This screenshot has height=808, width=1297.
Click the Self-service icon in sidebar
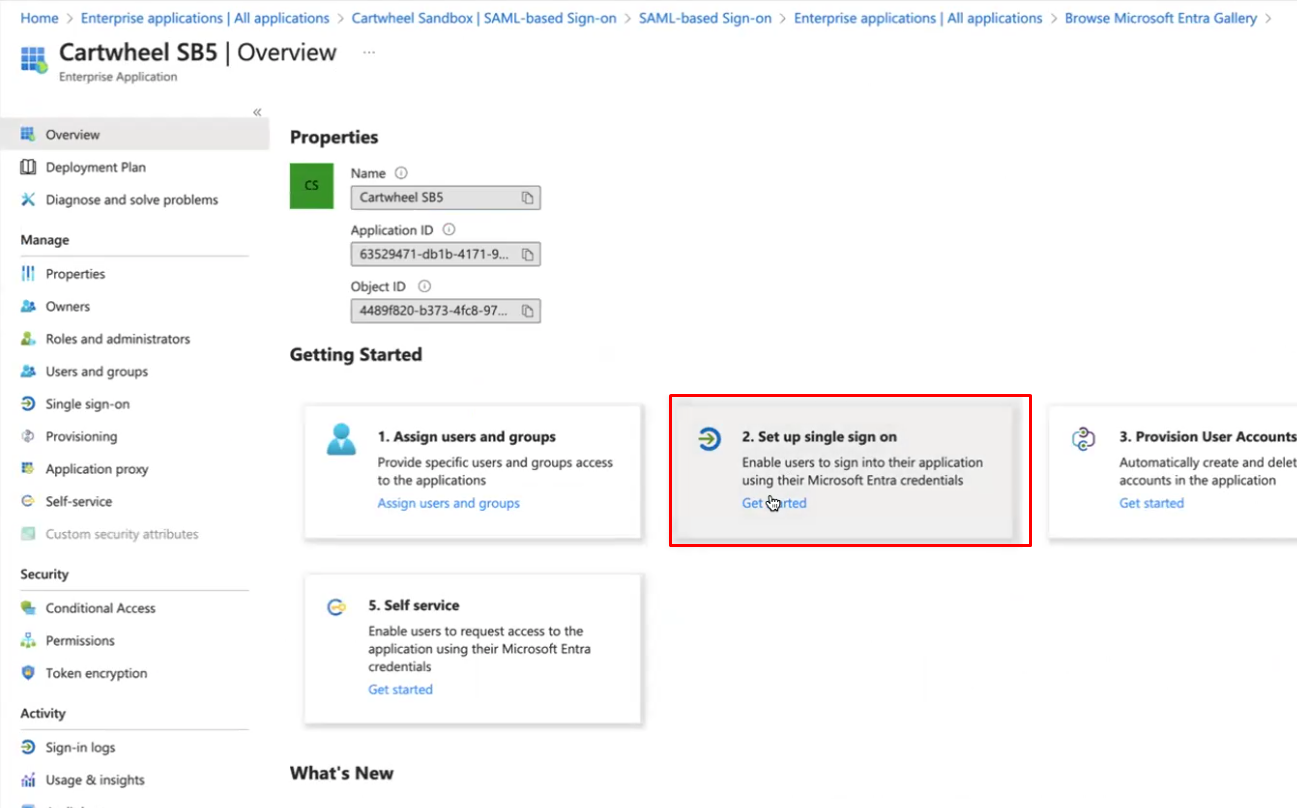click(28, 502)
